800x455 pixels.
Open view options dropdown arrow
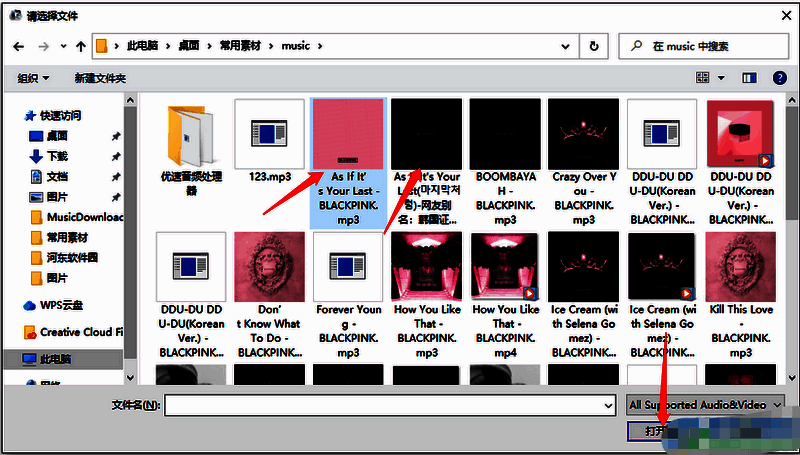pyautogui.click(x=721, y=78)
